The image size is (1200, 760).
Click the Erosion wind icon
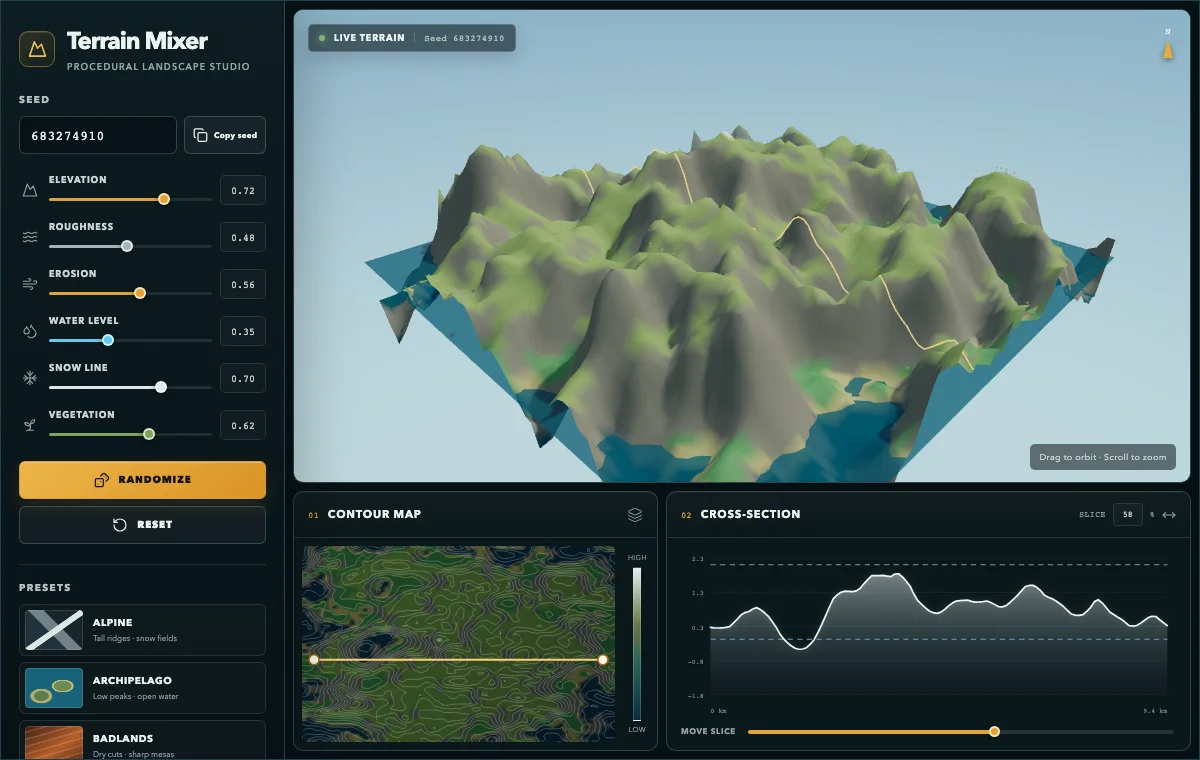point(30,284)
